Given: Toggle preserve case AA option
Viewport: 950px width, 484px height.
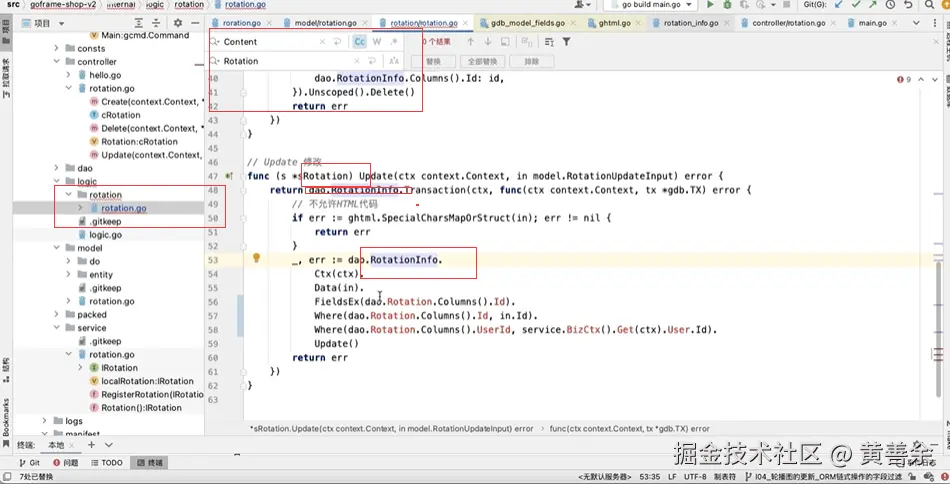Looking at the screenshot, I should [x=394, y=61].
